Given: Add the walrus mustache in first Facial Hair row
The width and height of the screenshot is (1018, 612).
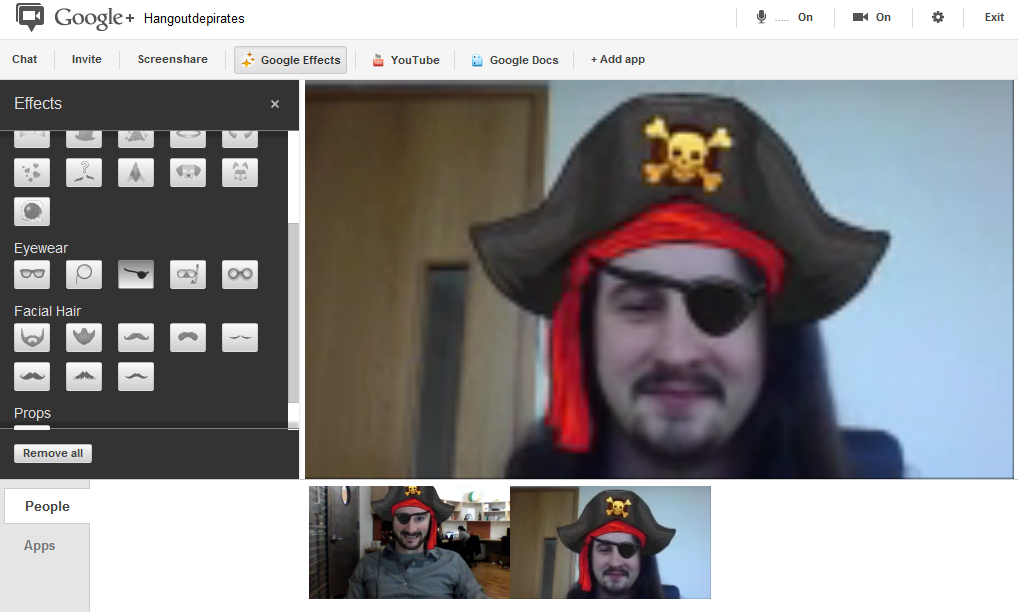Looking at the screenshot, I should (x=136, y=337).
